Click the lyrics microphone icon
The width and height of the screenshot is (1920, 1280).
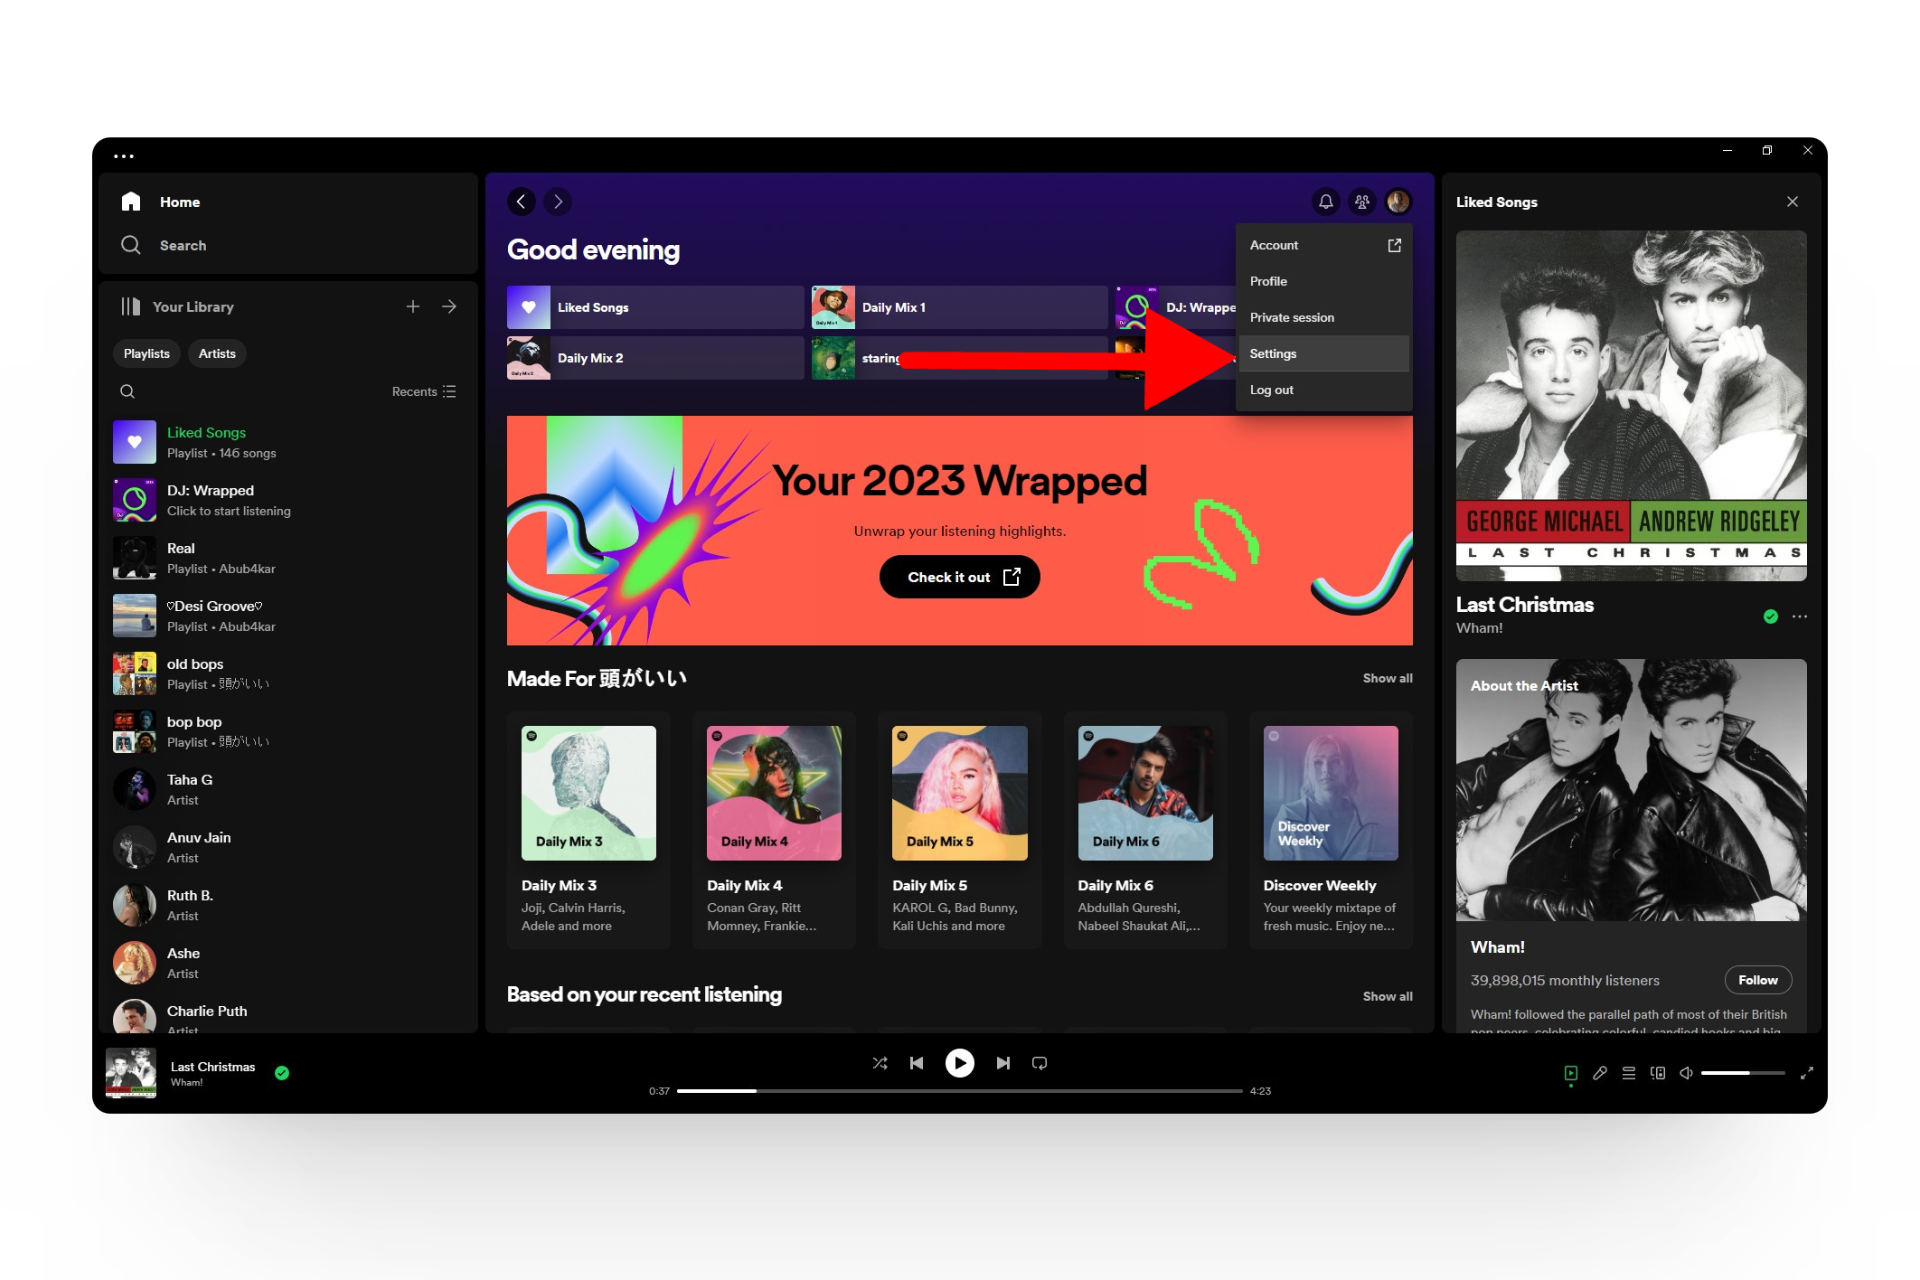[1600, 1073]
